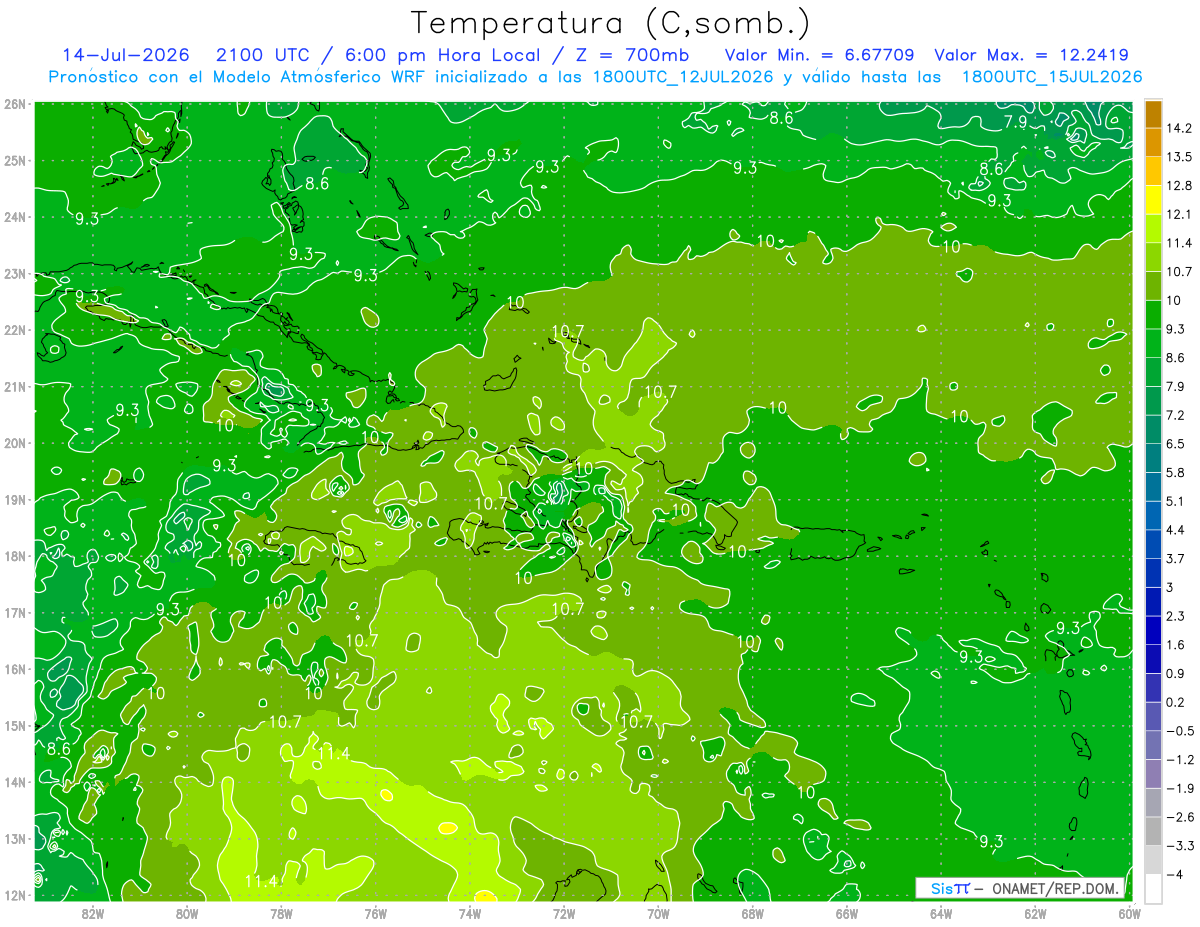Click the colorbar label "-3.3"

point(1179,846)
